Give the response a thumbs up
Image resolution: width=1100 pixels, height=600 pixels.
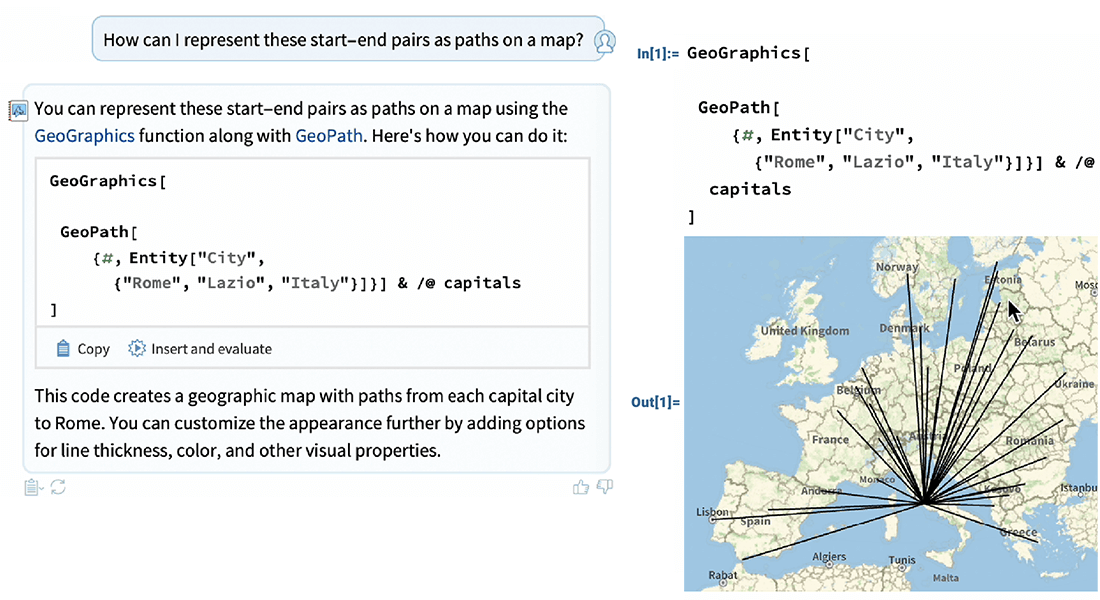[x=580, y=487]
